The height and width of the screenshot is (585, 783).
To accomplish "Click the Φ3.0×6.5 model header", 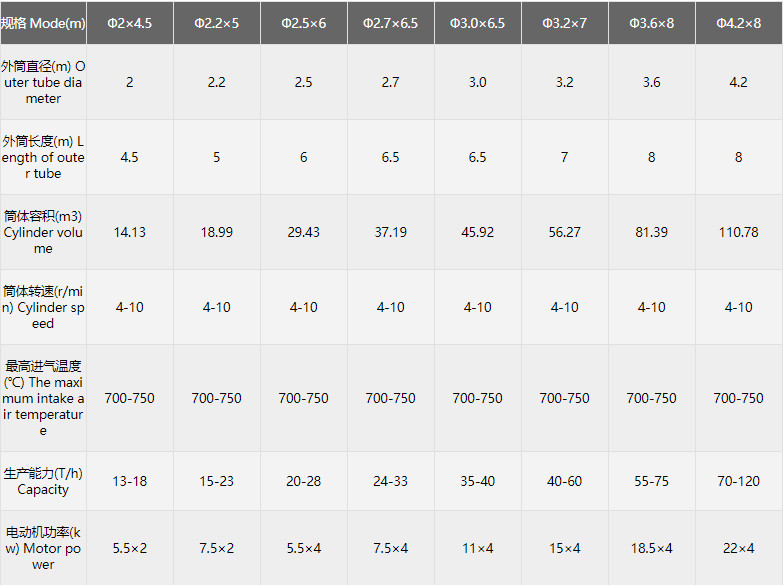I will click(x=478, y=22).
